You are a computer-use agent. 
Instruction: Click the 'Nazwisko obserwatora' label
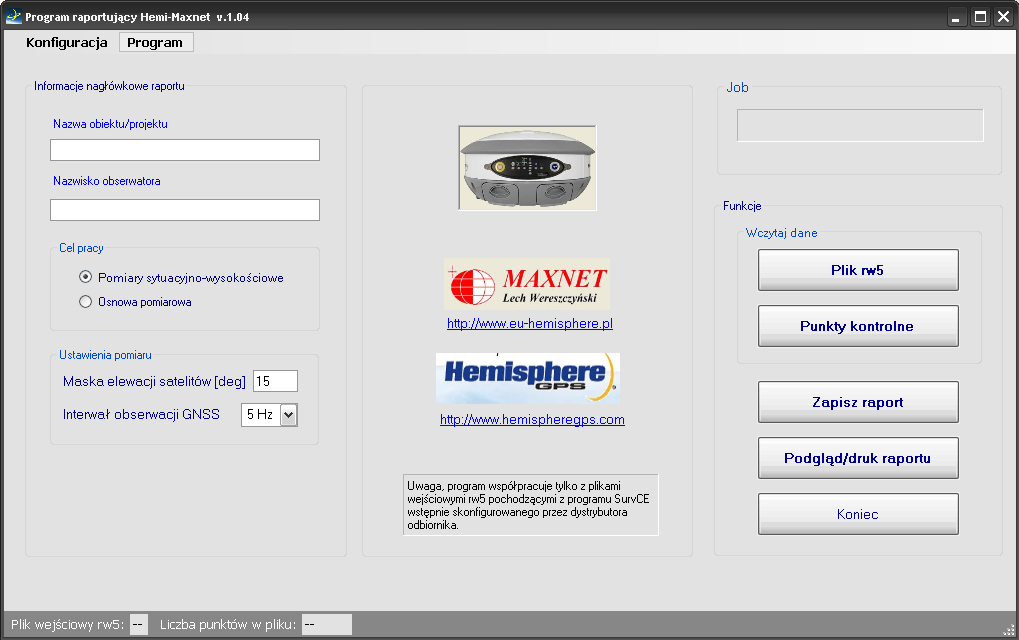pyautogui.click(x=107, y=181)
